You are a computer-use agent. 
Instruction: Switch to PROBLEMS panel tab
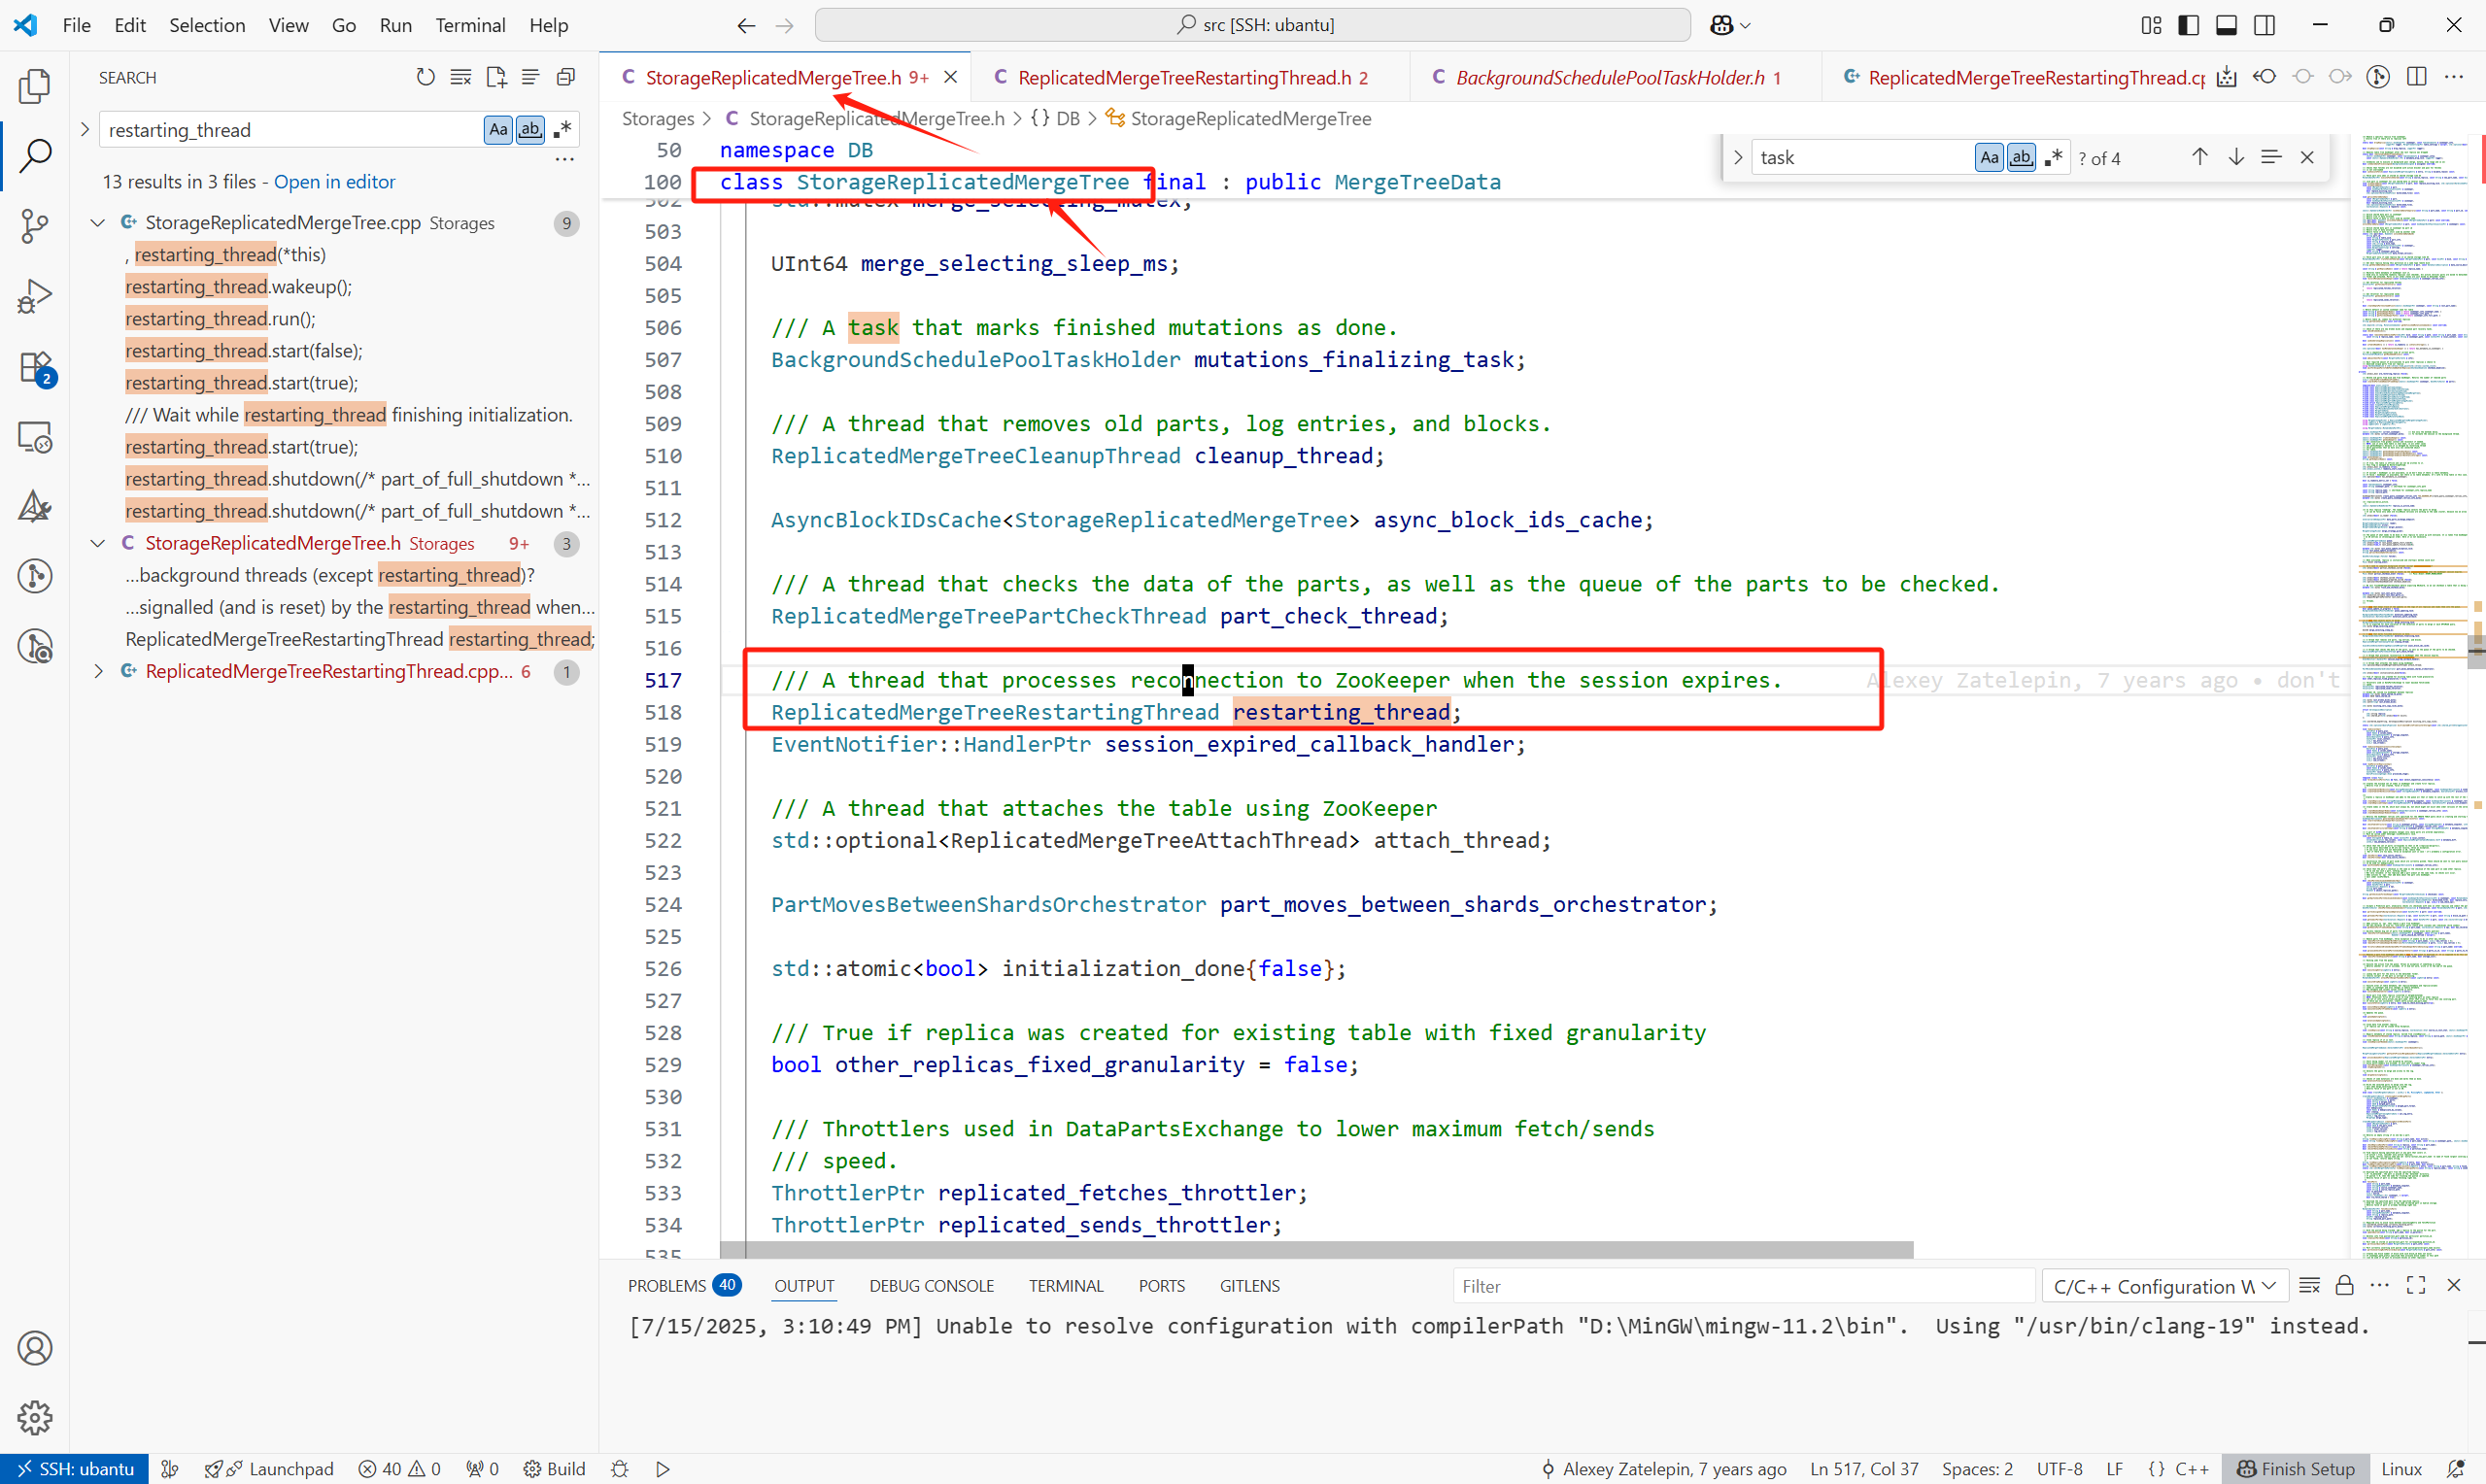(683, 1286)
